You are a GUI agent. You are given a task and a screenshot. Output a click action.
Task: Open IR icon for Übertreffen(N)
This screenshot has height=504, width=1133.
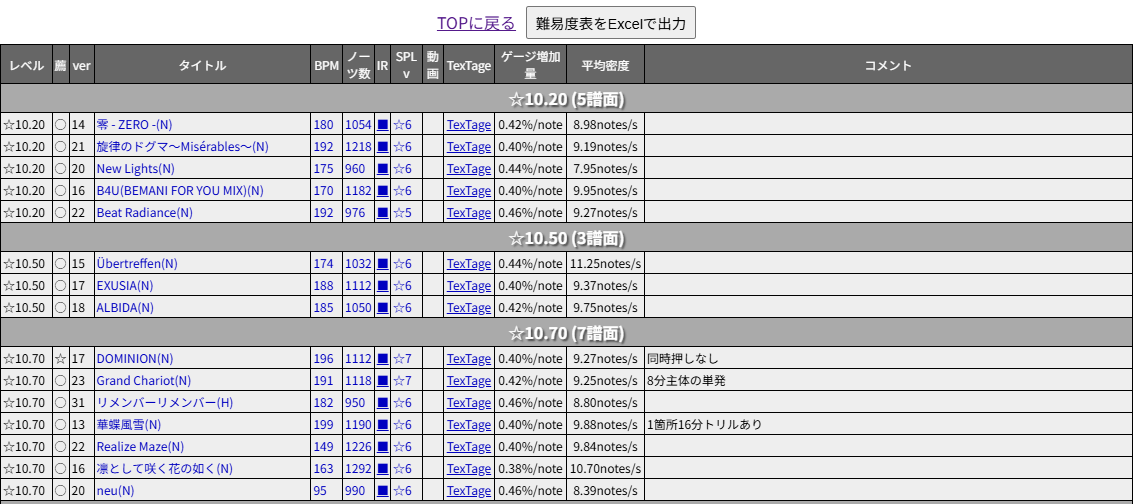click(x=383, y=264)
